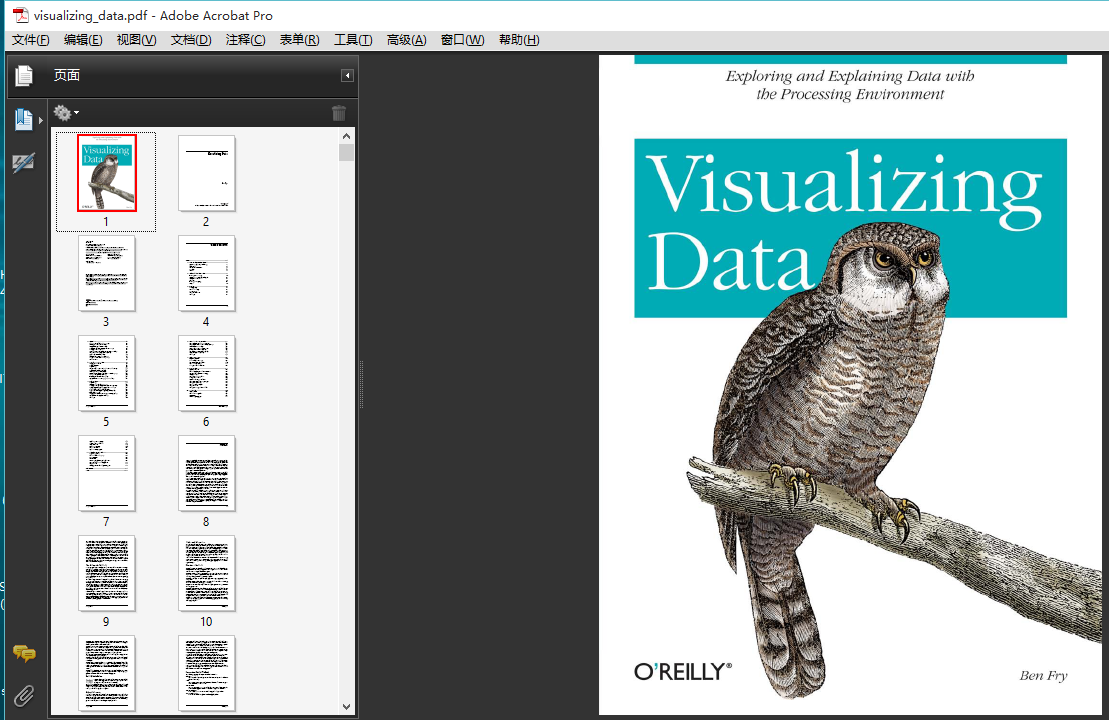Select page 9 thumbnail
1109x720 pixels.
coord(107,573)
